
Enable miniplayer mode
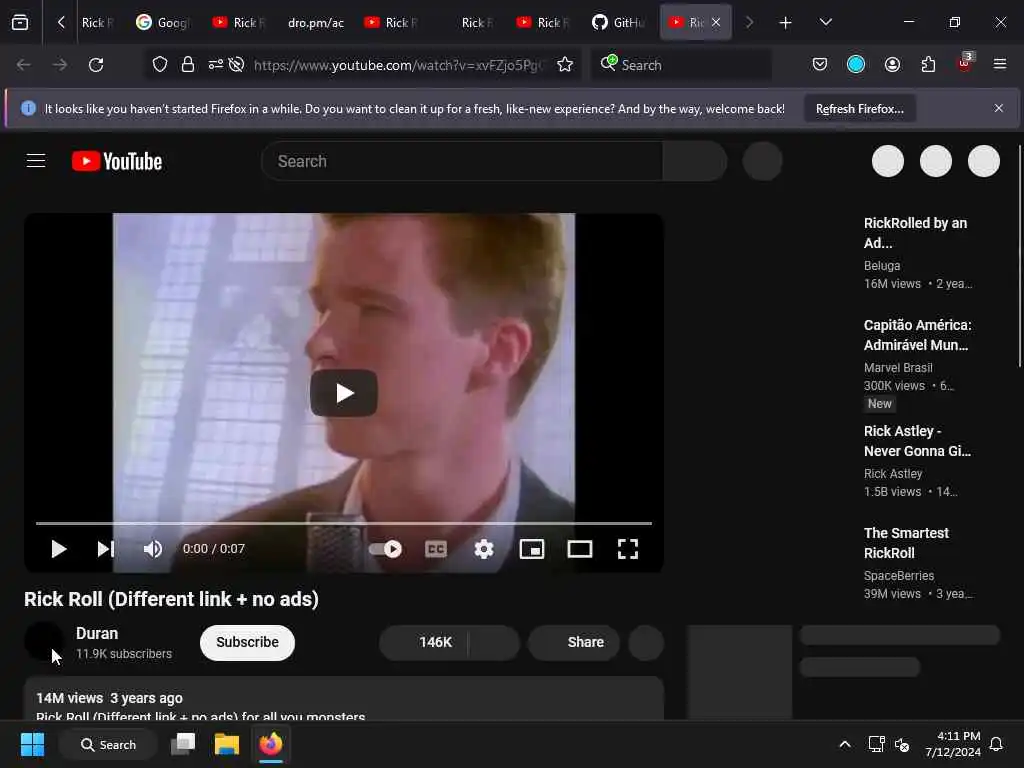532,549
